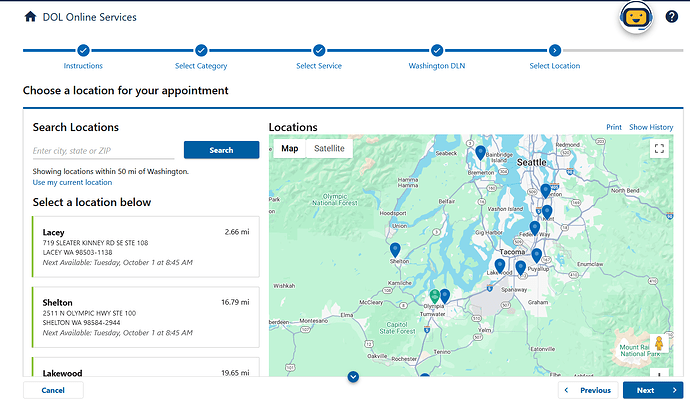Viewport: 690px width, 399px height.
Task: Click the blue Search button
Action: pos(221,150)
